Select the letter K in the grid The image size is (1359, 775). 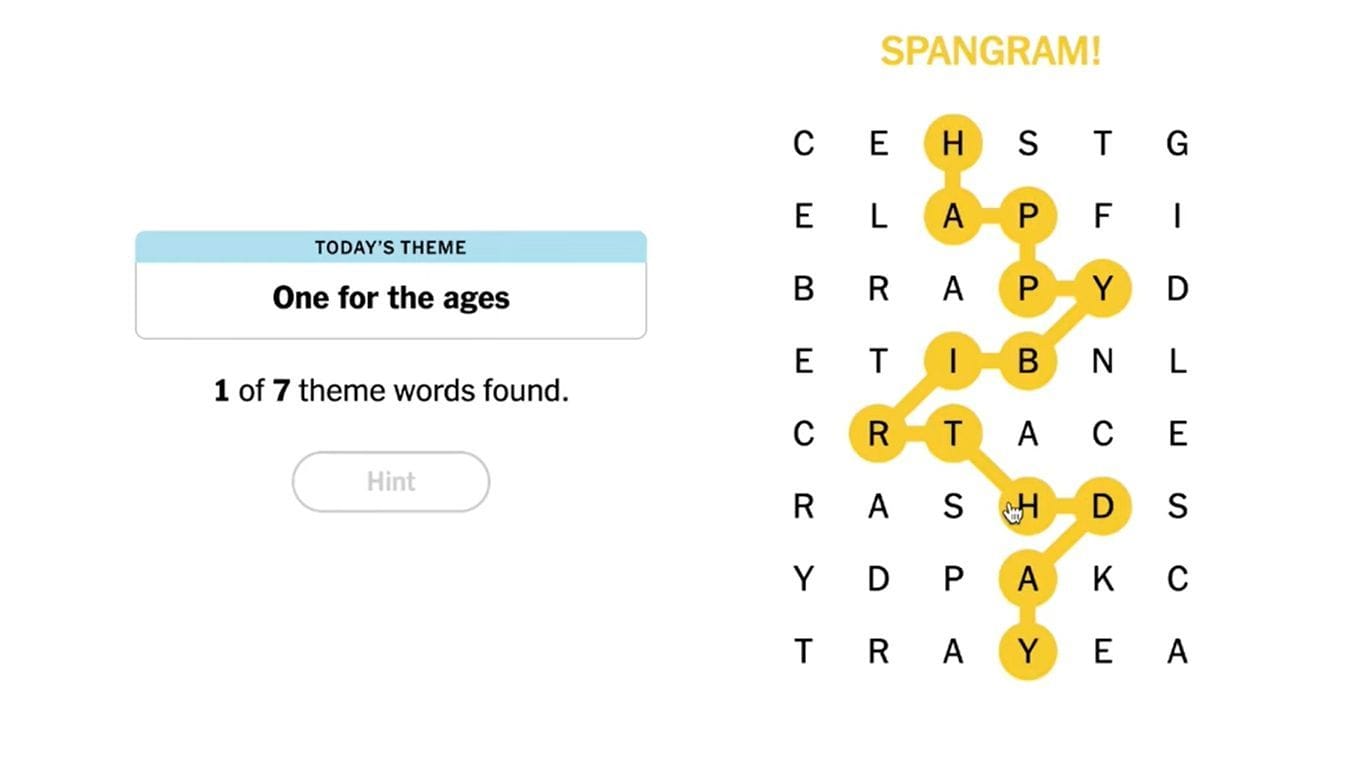(1102, 579)
